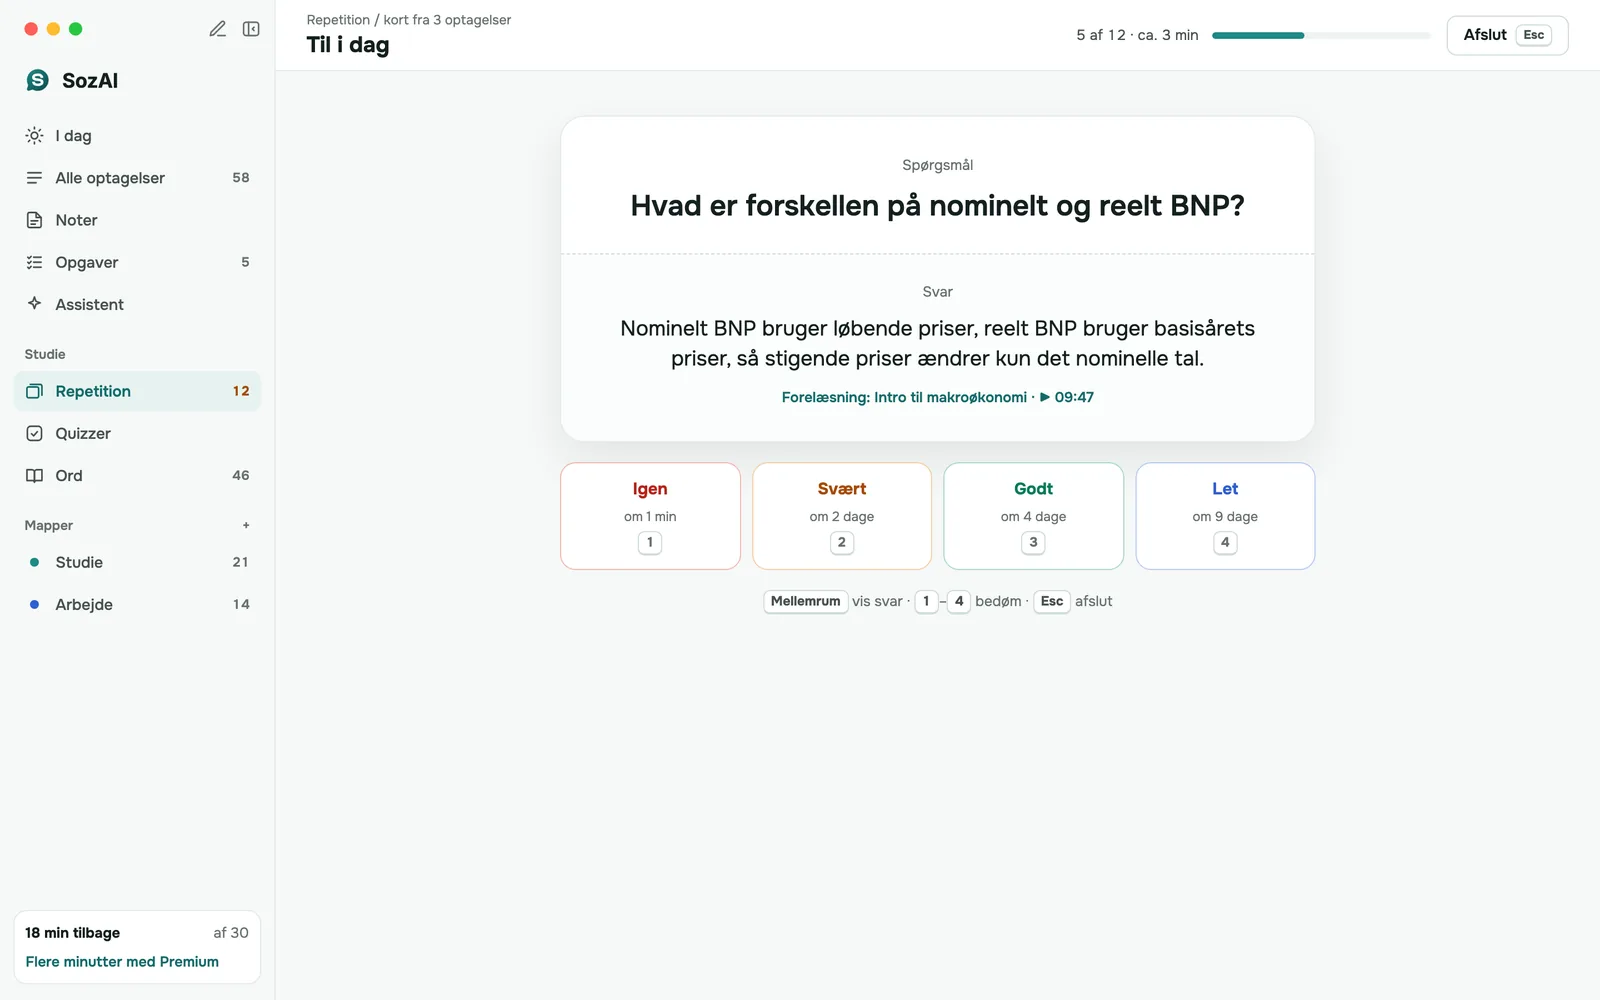Click Afslut to end the session
This screenshot has height=1000, width=1600.
point(1507,35)
